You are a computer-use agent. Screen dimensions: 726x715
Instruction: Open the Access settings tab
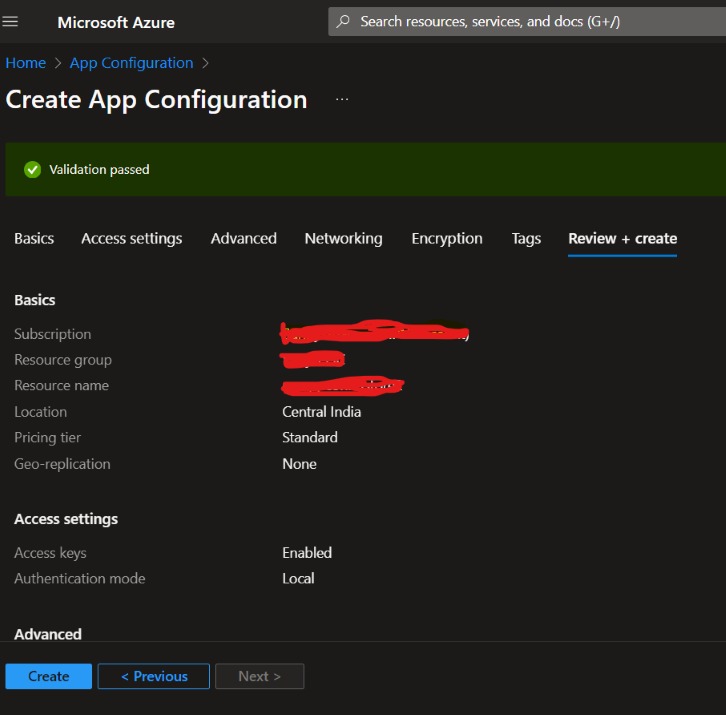131,238
